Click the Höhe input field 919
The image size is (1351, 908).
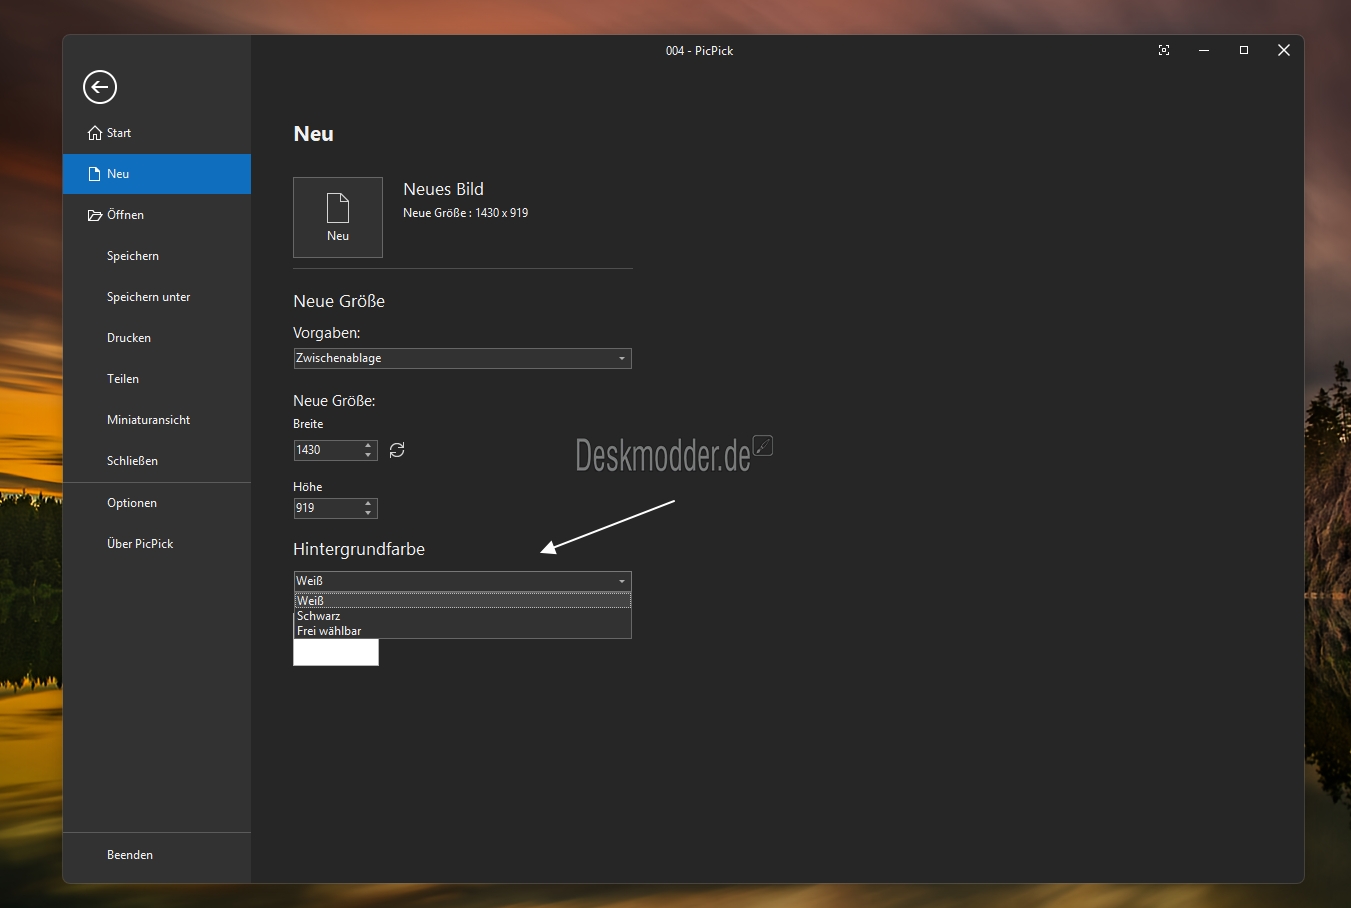[327, 508]
